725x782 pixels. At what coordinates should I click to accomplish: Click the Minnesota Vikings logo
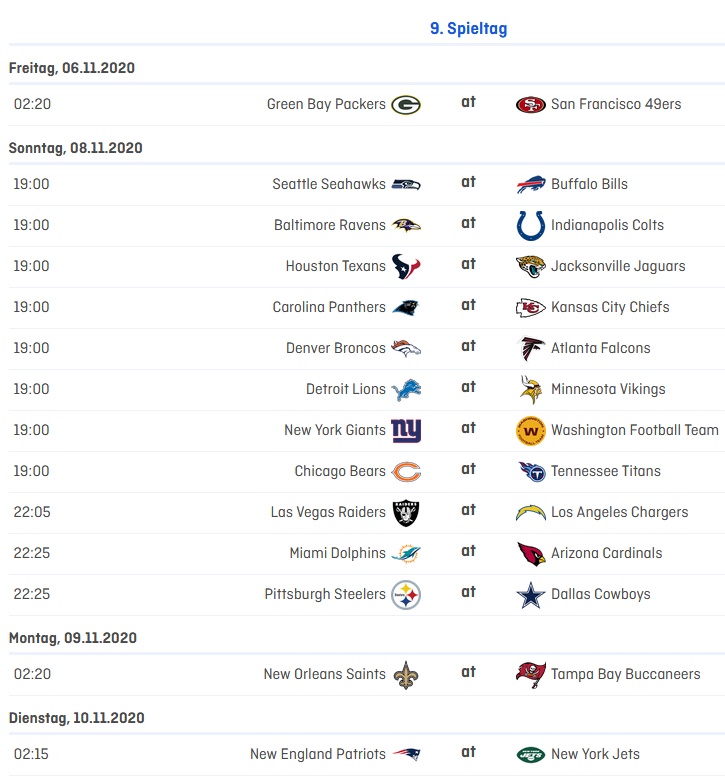(x=531, y=390)
